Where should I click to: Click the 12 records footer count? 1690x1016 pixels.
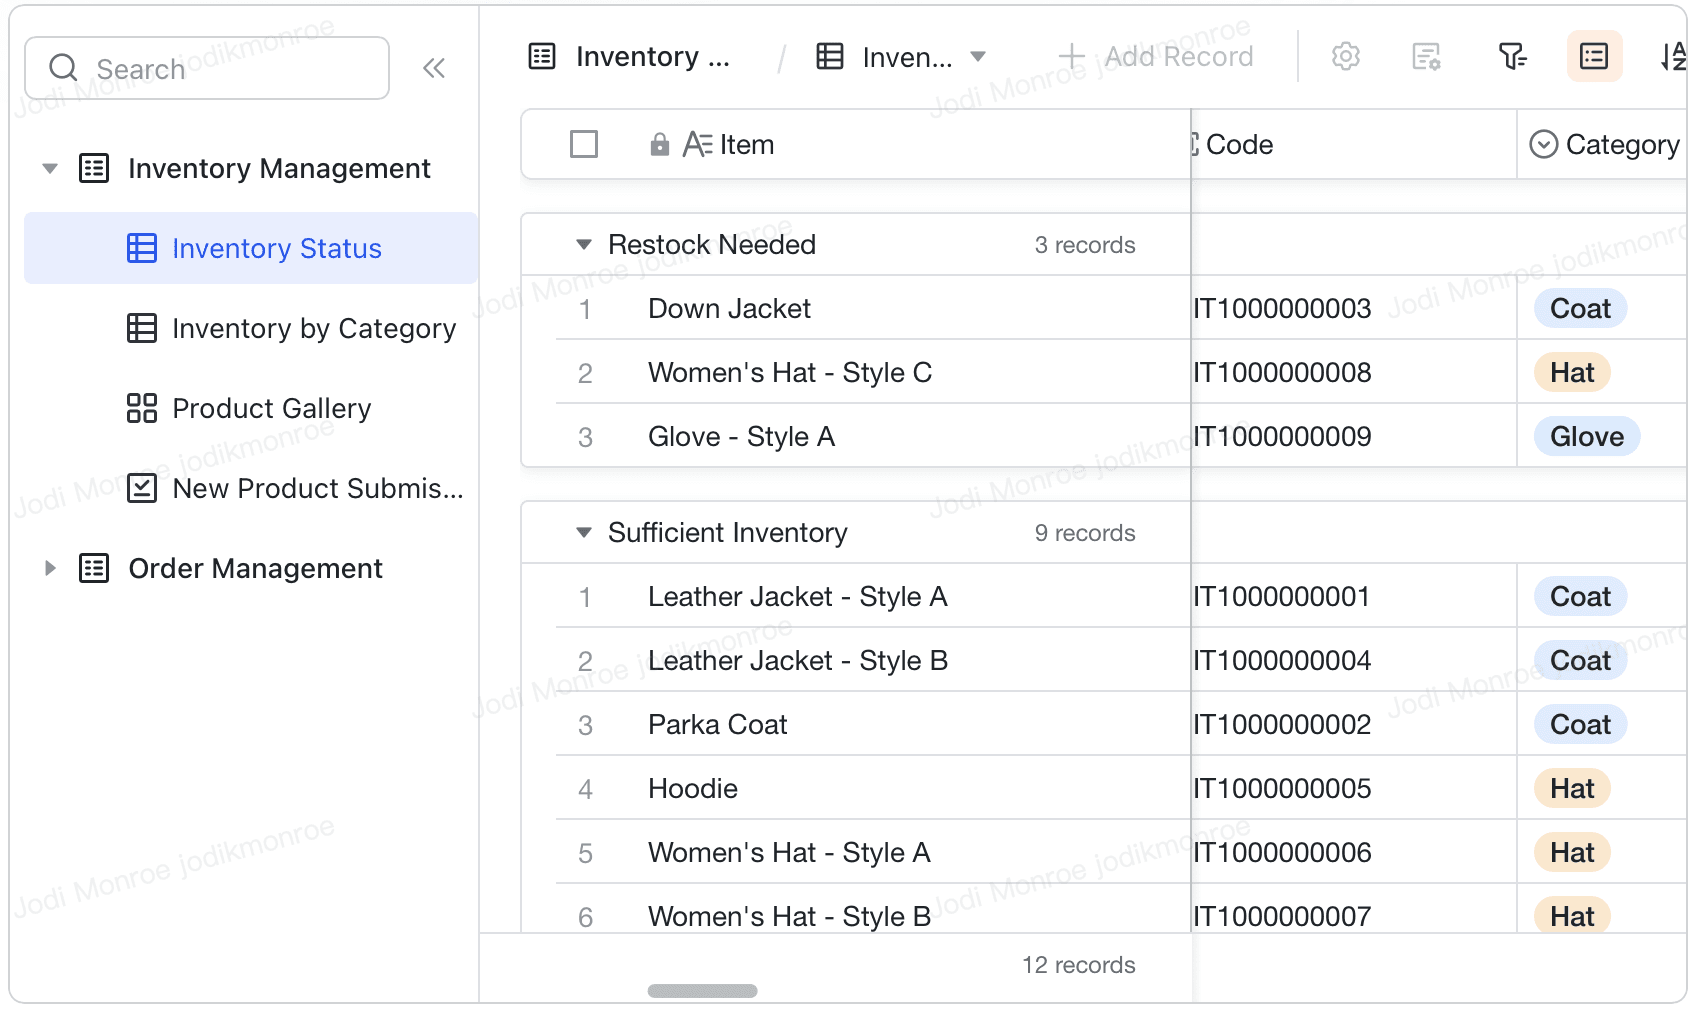[x=1078, y=965]
